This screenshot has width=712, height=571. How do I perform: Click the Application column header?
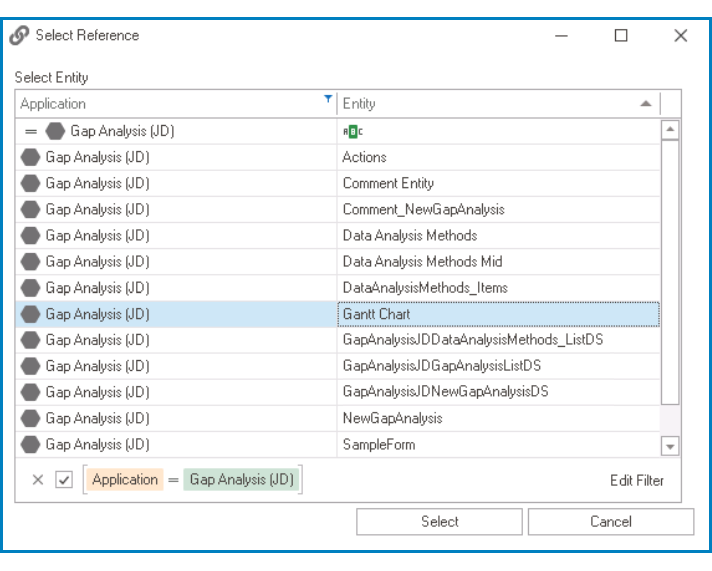(160, 103)
